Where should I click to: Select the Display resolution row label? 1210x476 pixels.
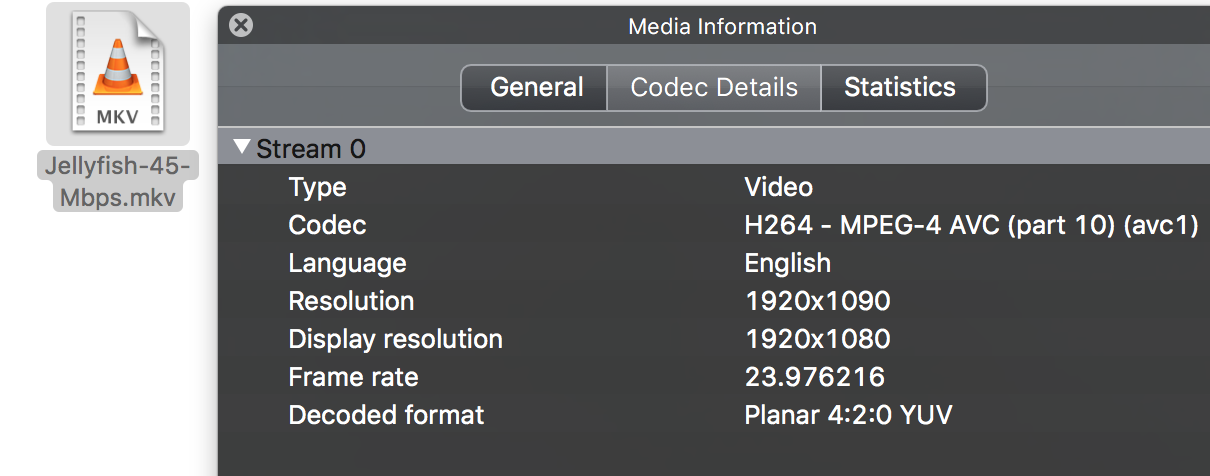[x=395, y=339]
